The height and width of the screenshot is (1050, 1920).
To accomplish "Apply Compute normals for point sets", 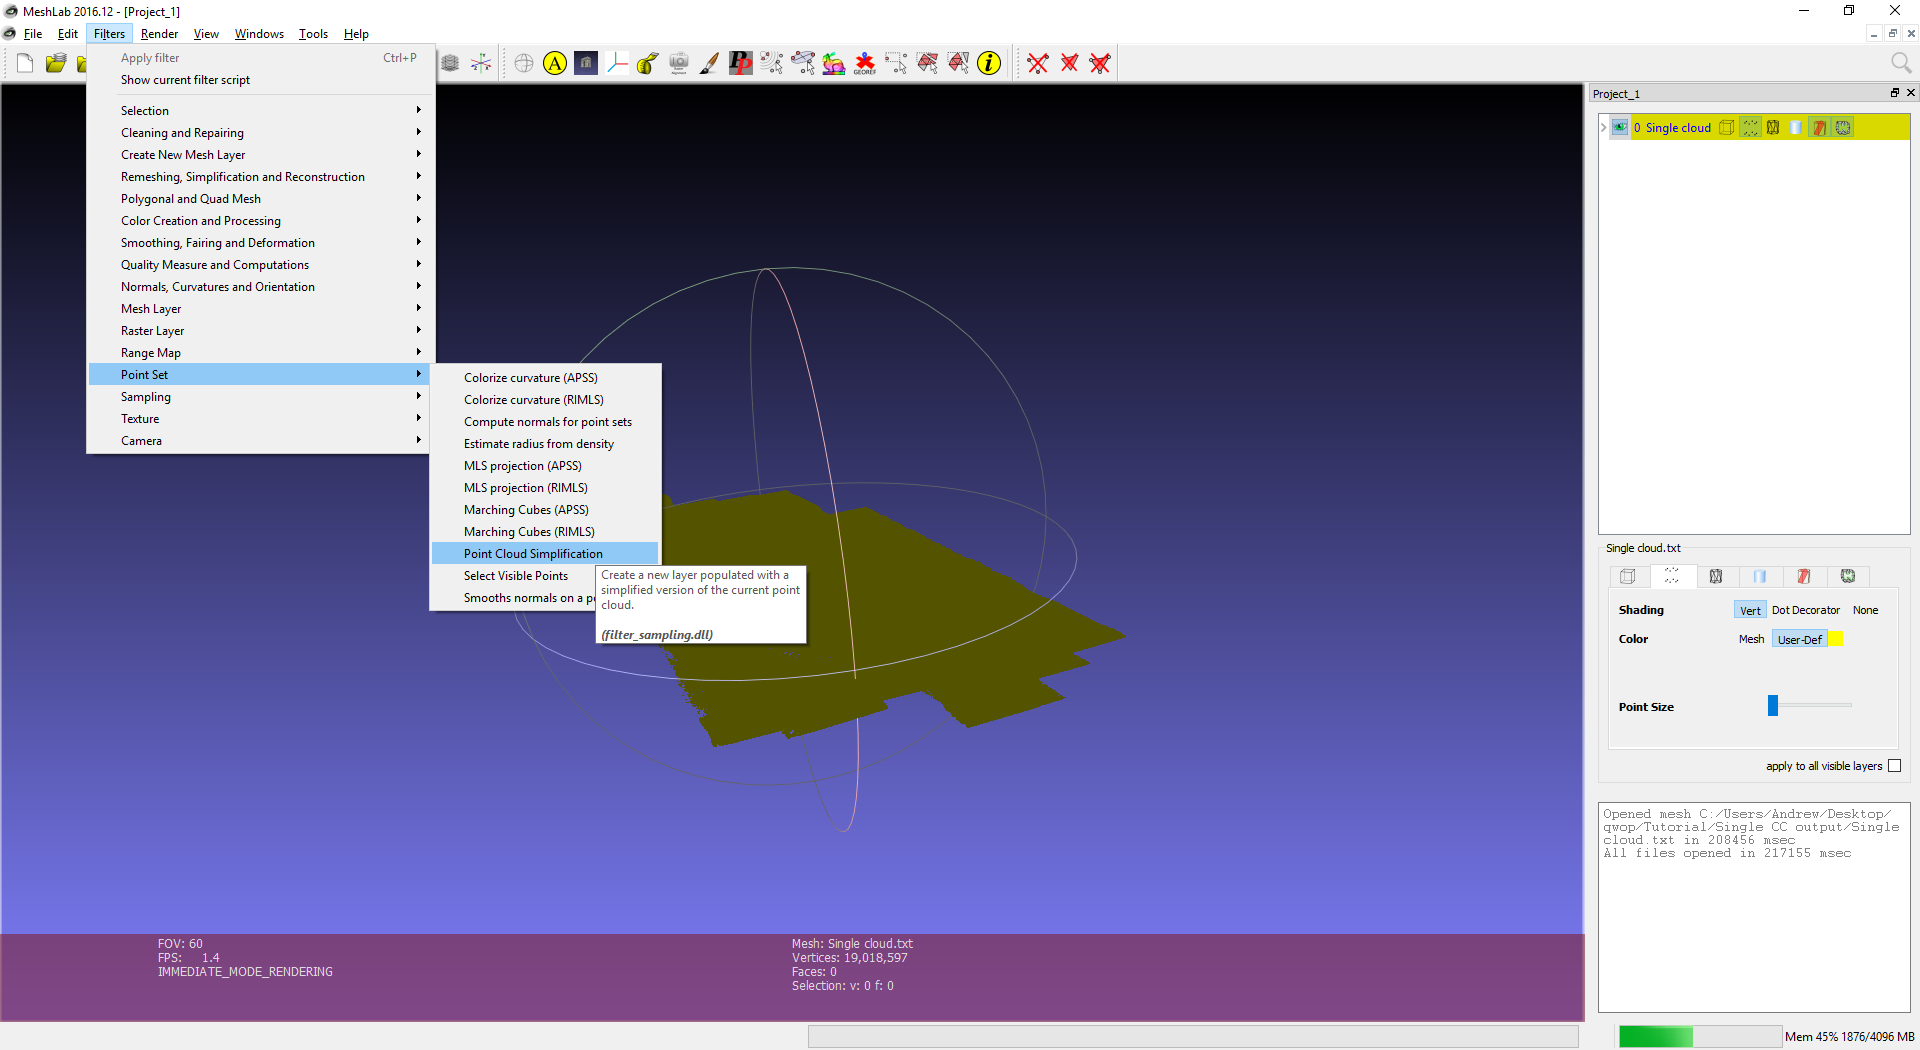I will [x=547, y=421].
